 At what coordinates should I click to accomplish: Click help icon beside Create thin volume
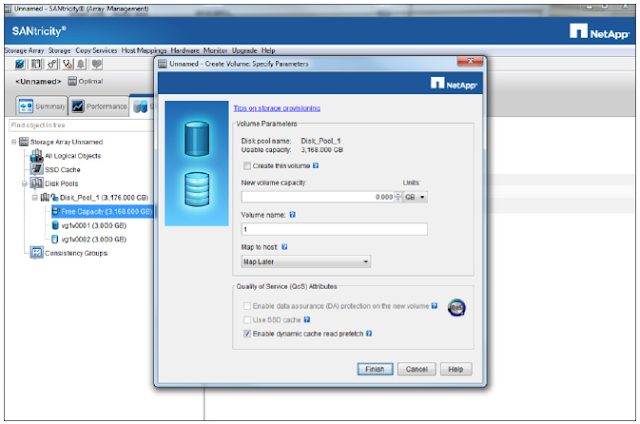click(x=316, y=166)
